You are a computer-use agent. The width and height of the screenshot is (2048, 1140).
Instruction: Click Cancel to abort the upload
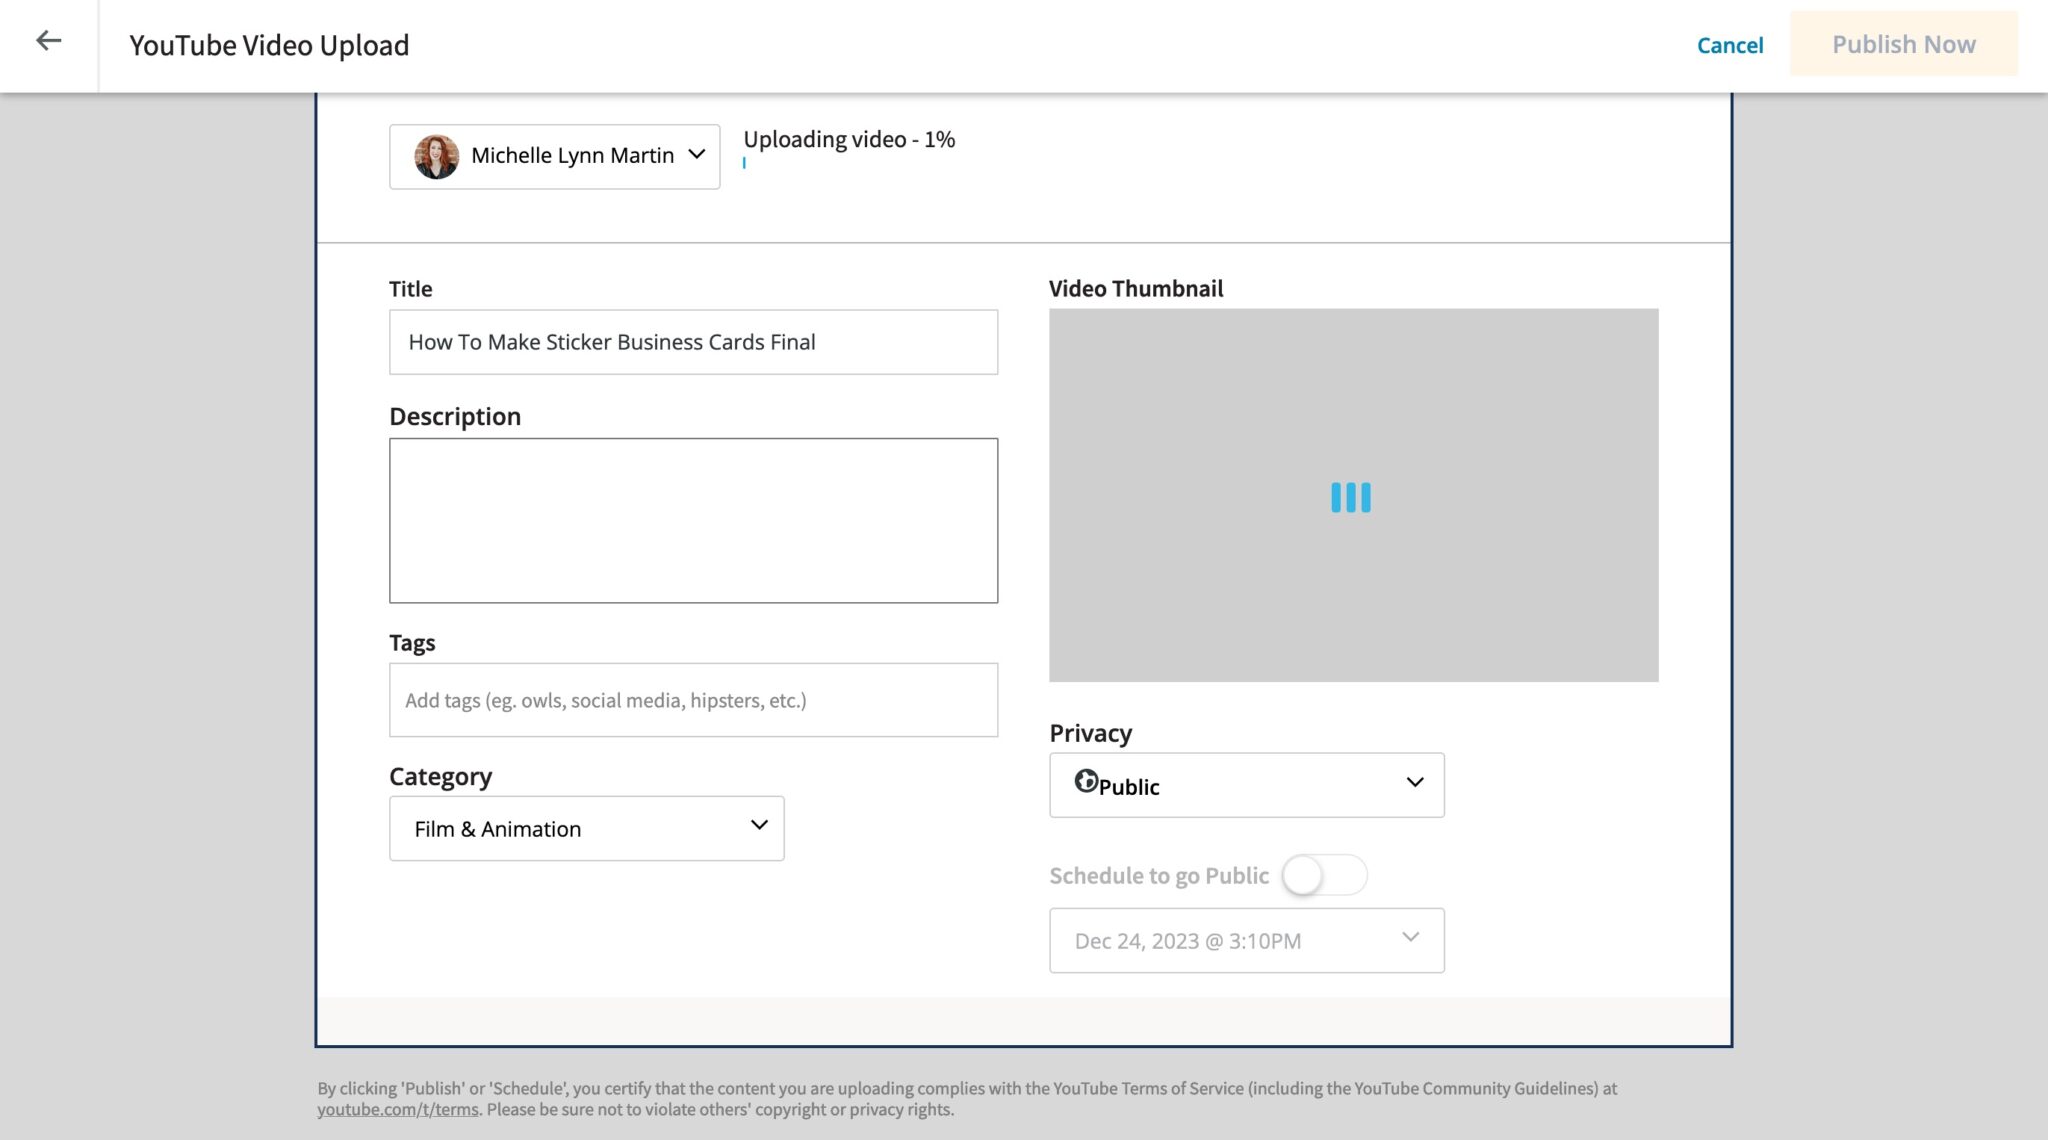[1730, 45]
